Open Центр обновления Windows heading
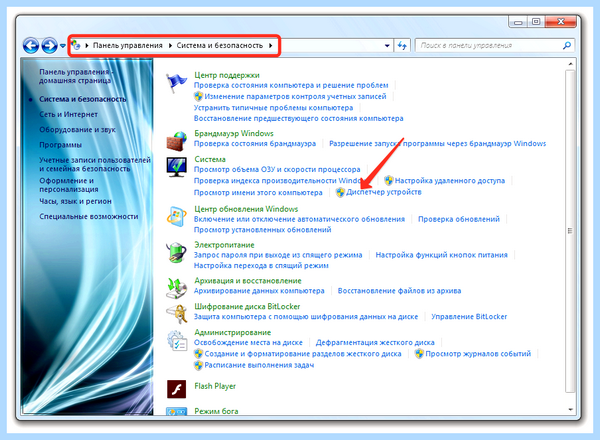Screen dimensions: 600x440 [x=246, y=209]
